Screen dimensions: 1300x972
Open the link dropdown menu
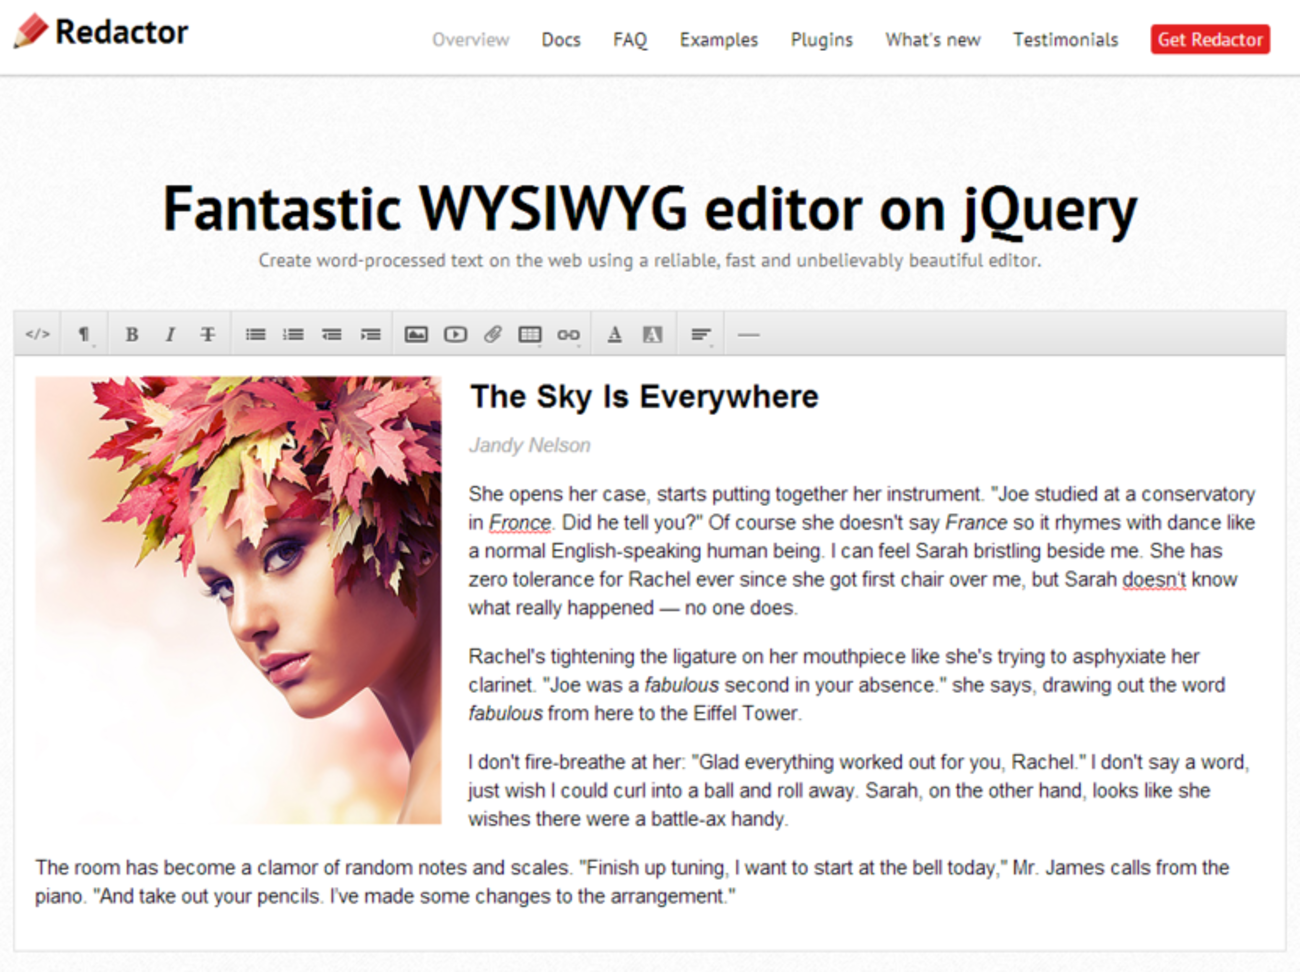point(569,334)
